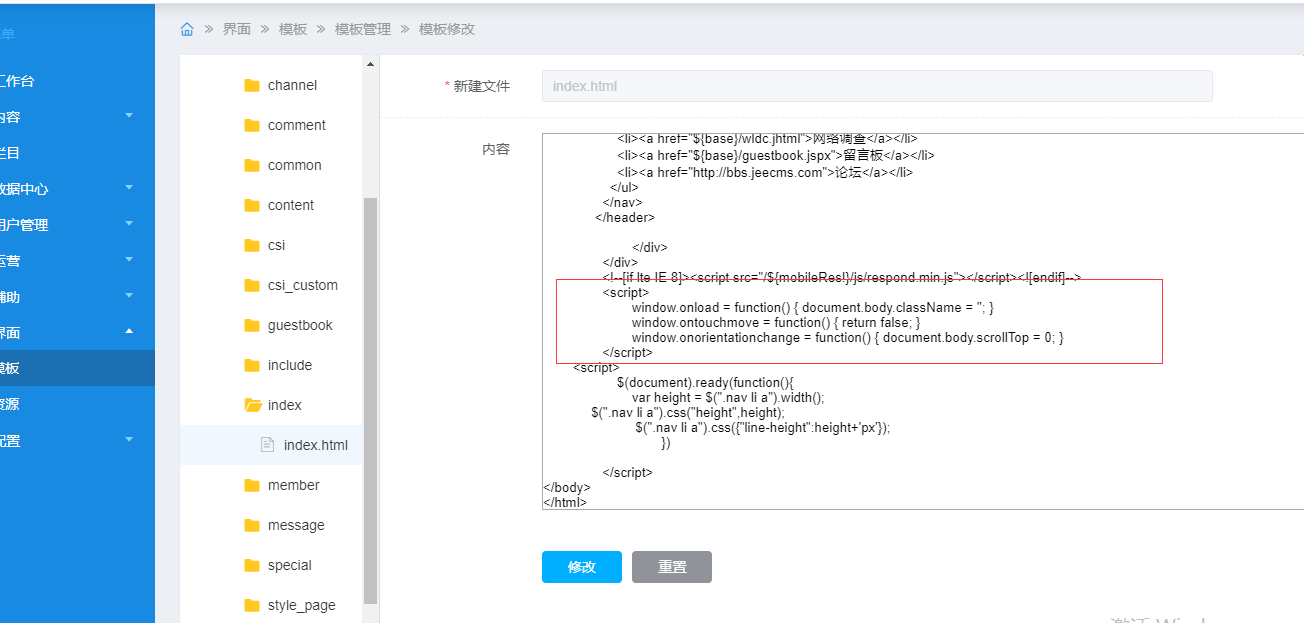Open the style_page folder icon
This screenshot has width=1304, height=623.
point(252,605)
